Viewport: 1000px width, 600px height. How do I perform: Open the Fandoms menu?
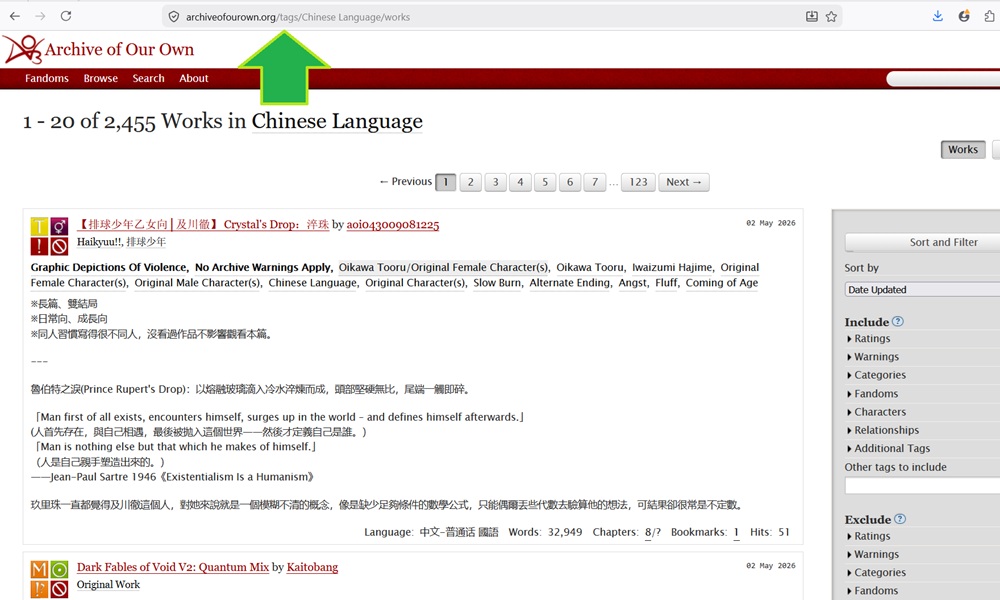coord(47,78)
